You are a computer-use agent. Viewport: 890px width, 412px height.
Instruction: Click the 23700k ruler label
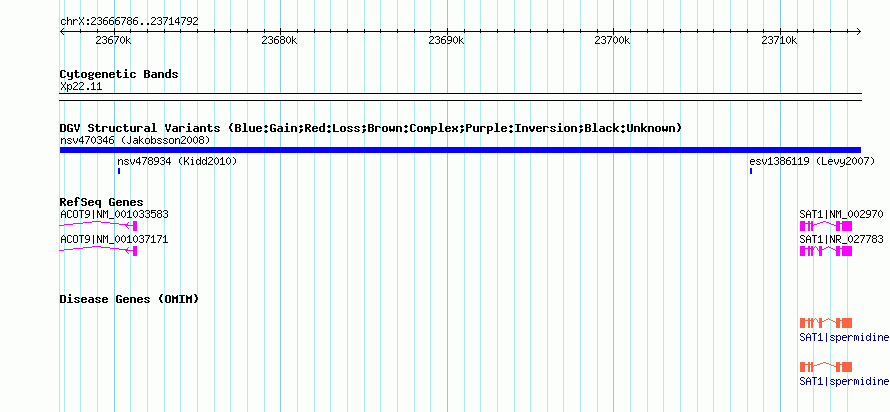(612, 41)
